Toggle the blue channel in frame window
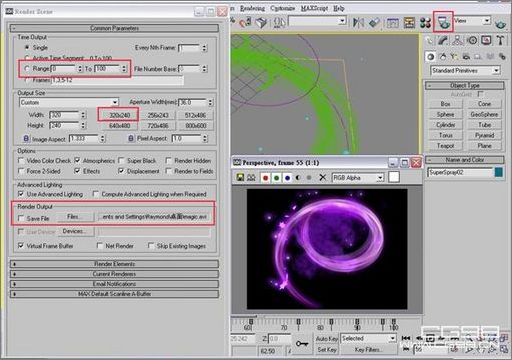 click(287, 178)
